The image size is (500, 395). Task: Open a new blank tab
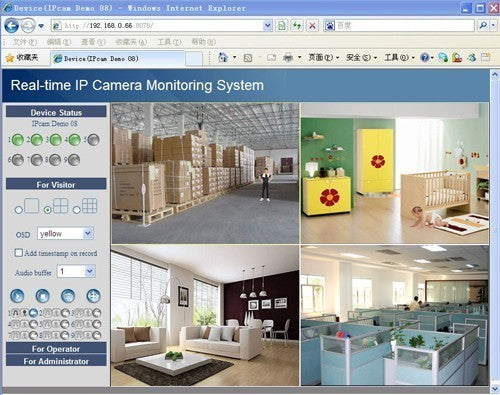tap(194, 59)
